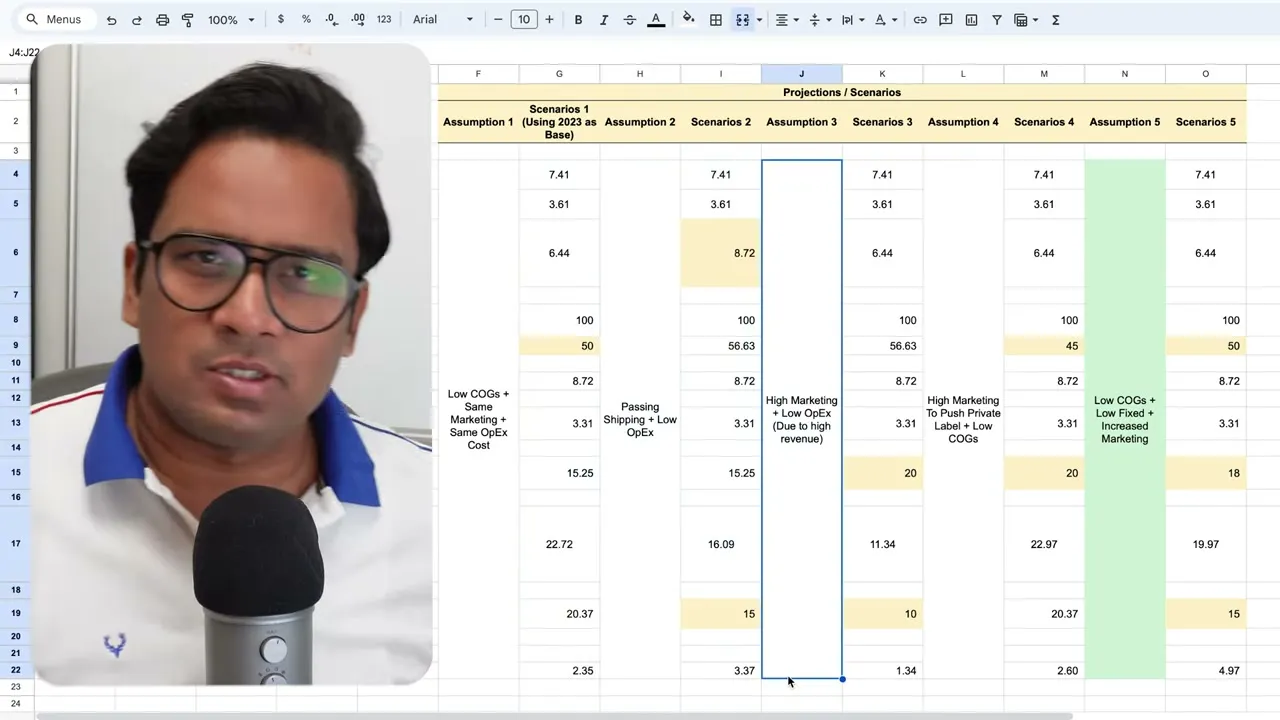Open text wrapping dropdown

pyautogui.click(x=852, y=20)
